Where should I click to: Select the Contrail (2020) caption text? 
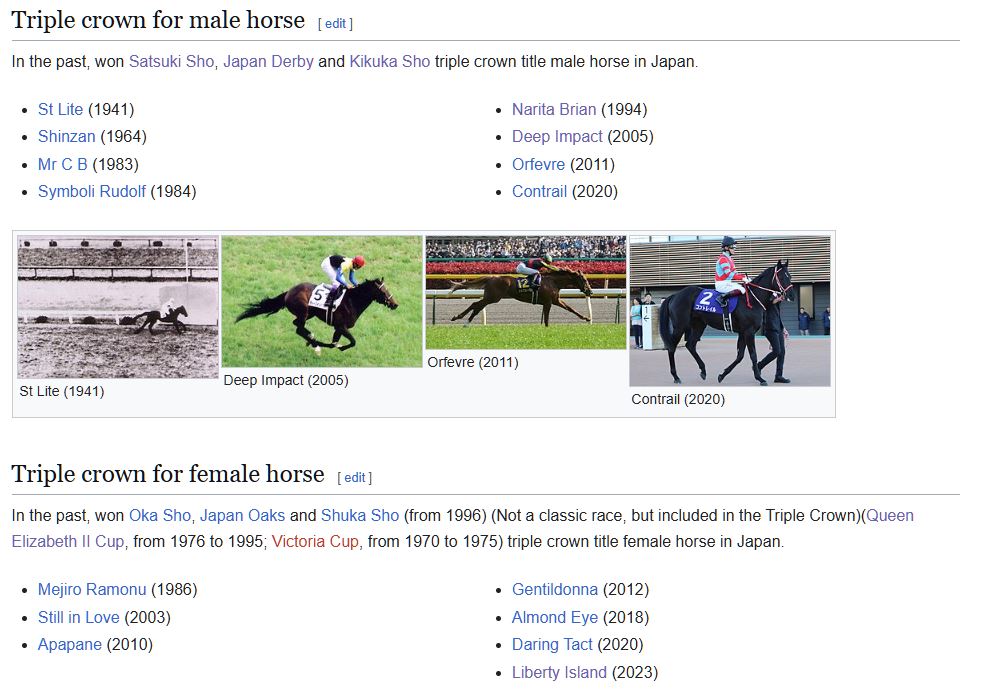click(678, 399)
